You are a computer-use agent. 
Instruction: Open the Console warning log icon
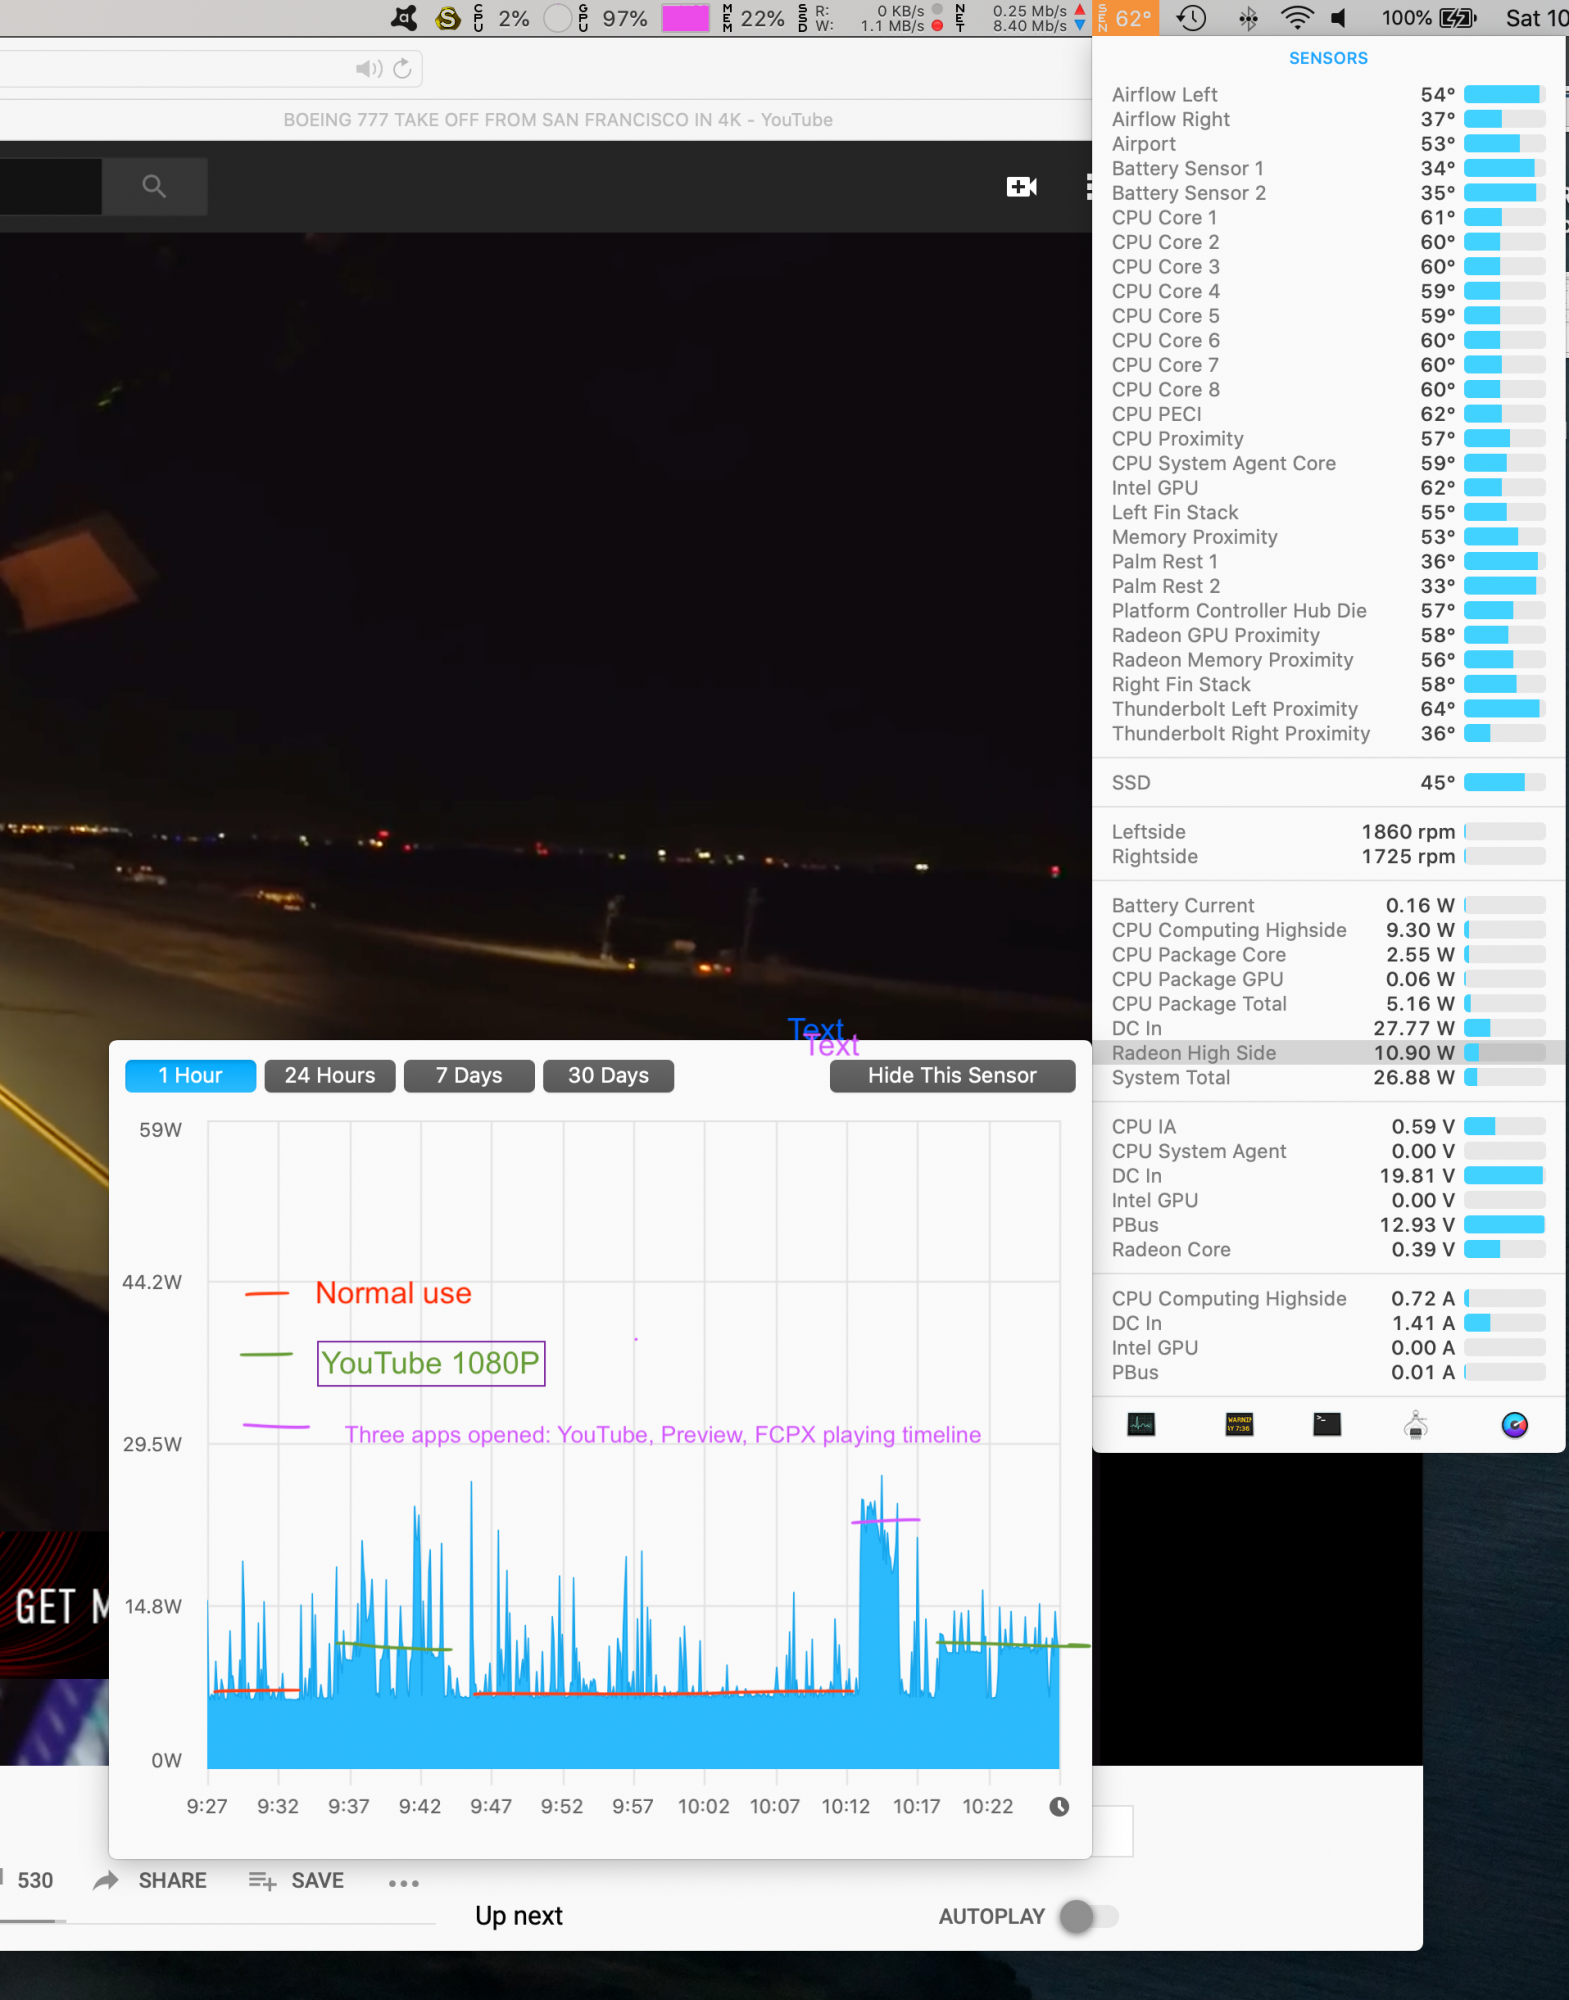pos(1239,1424)
